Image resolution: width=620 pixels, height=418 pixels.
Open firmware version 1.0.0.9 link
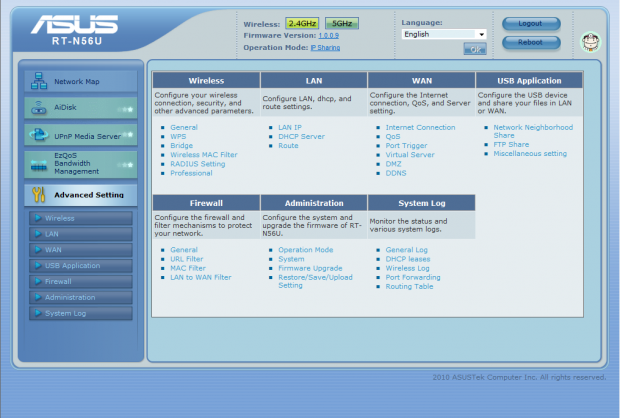[329, 36]
